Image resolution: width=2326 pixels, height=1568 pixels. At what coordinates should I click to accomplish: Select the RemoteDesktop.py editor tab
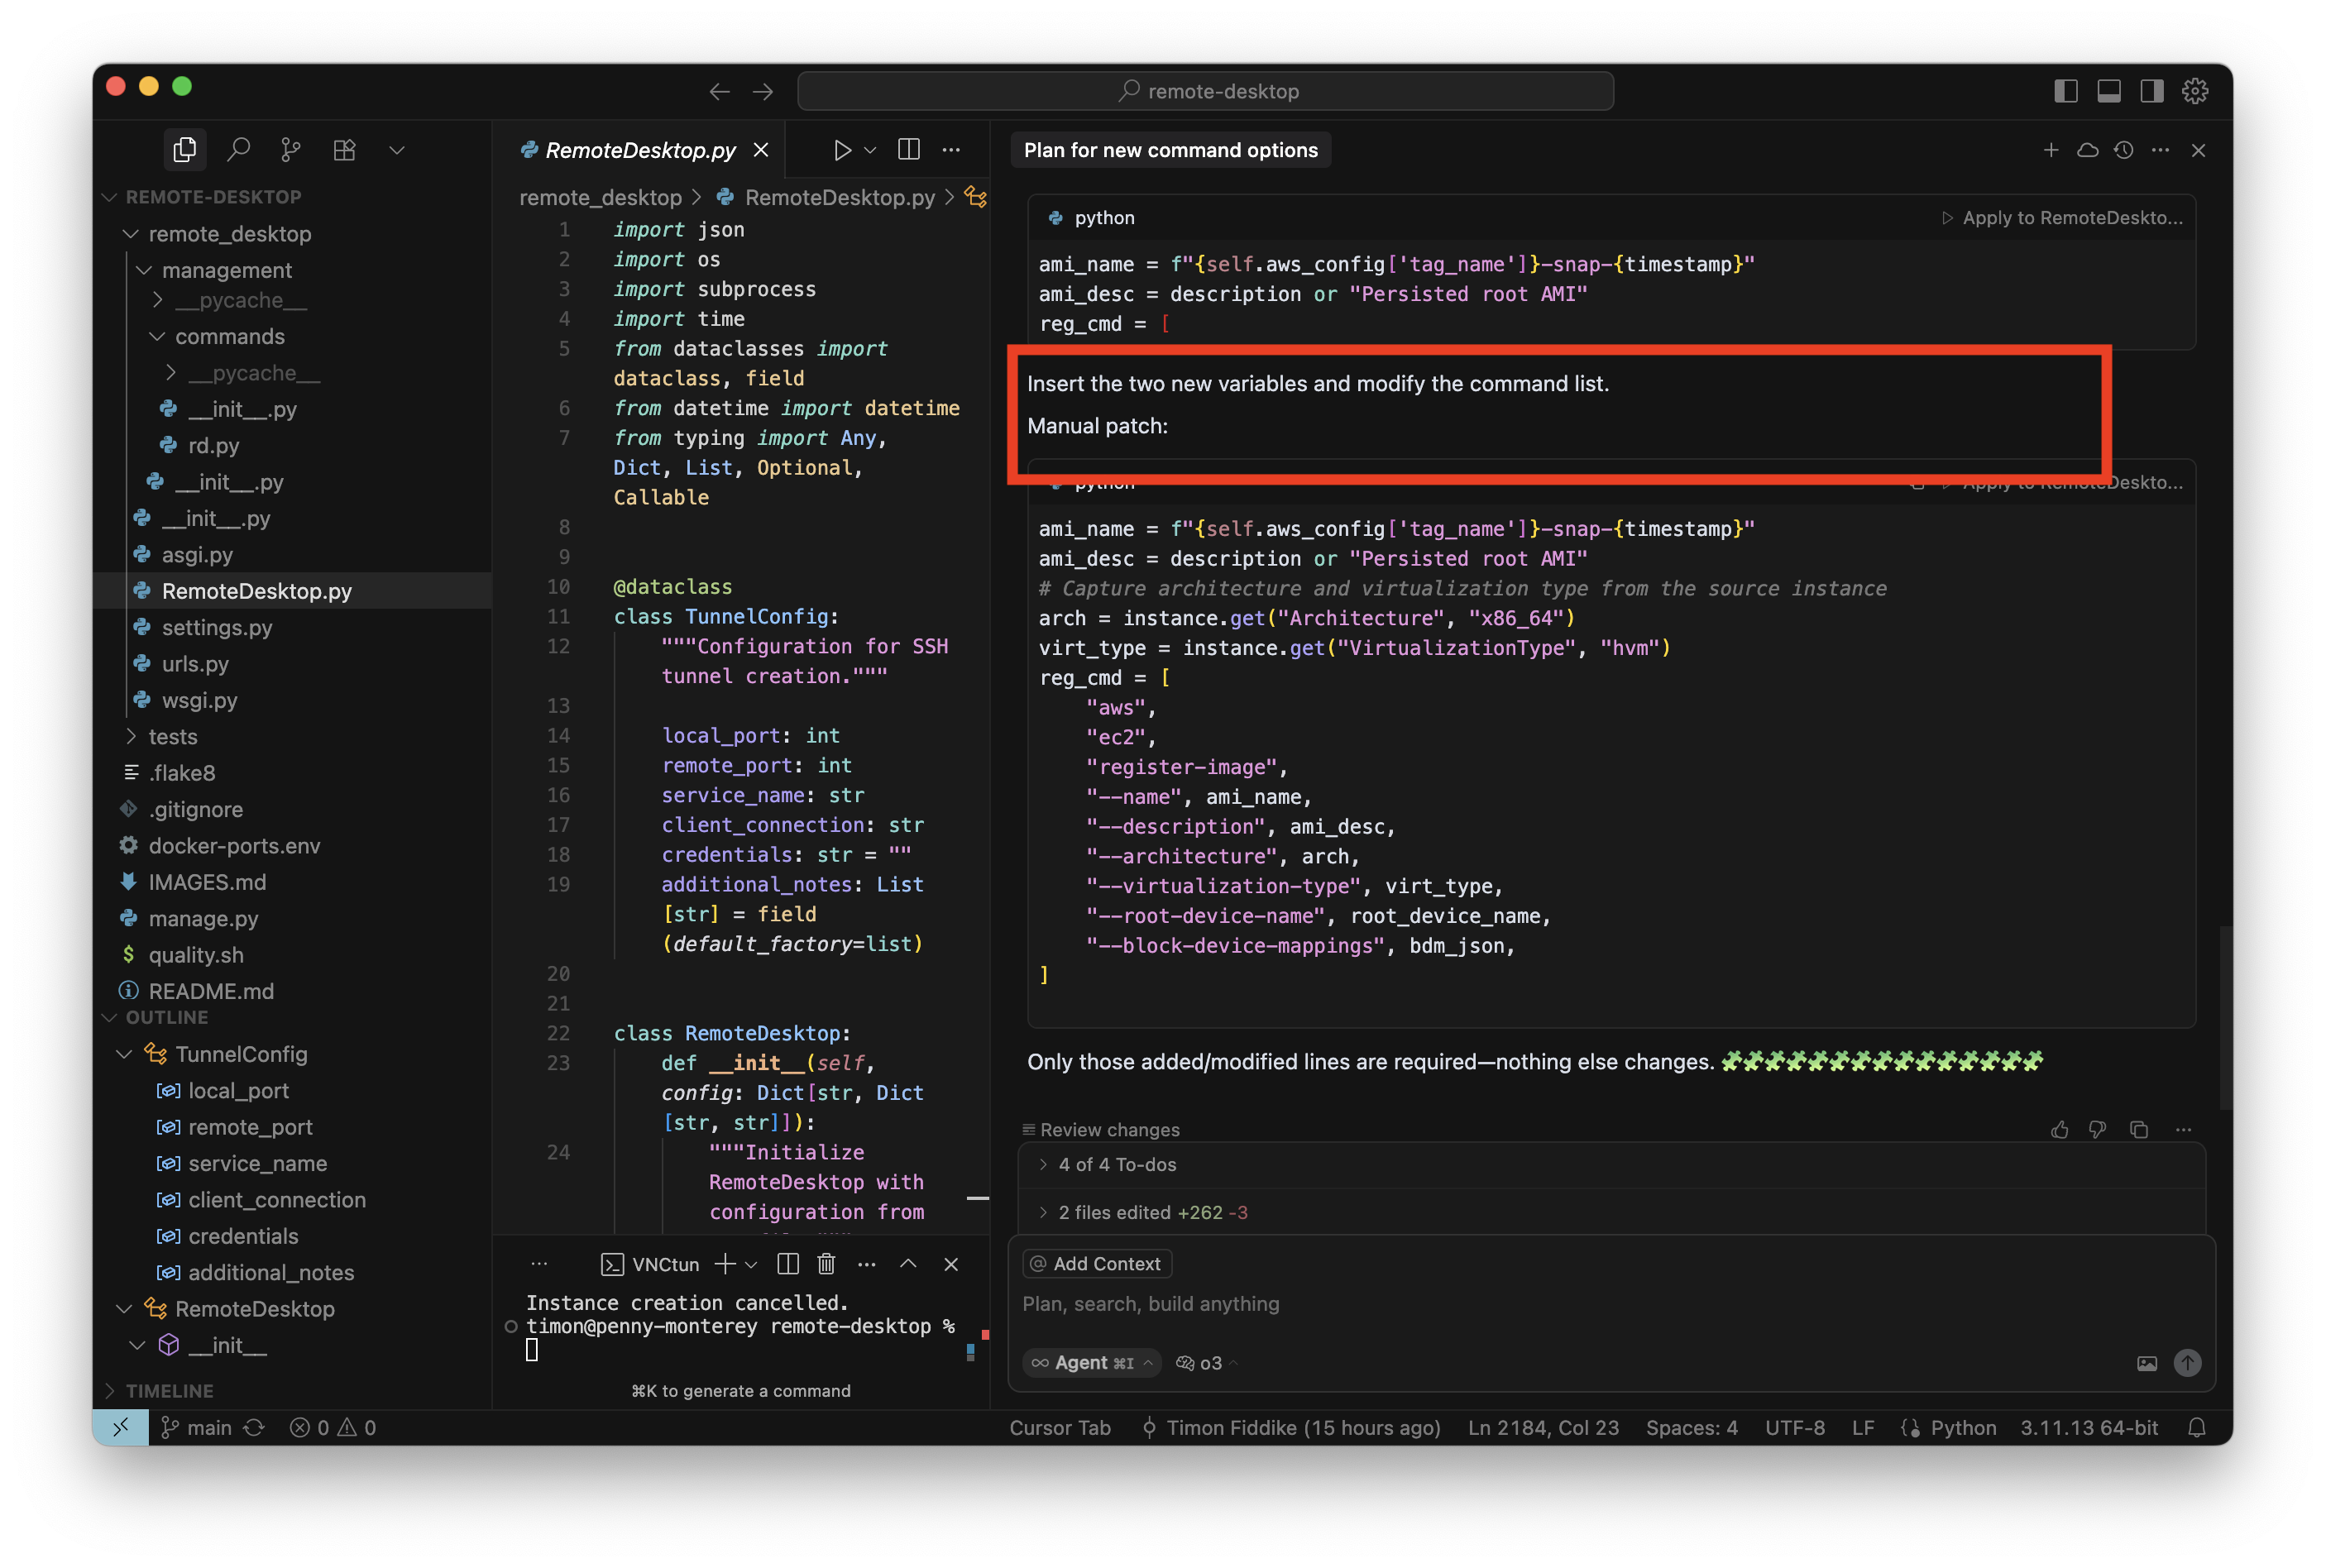pyautogui.click(x=640, y=150)
